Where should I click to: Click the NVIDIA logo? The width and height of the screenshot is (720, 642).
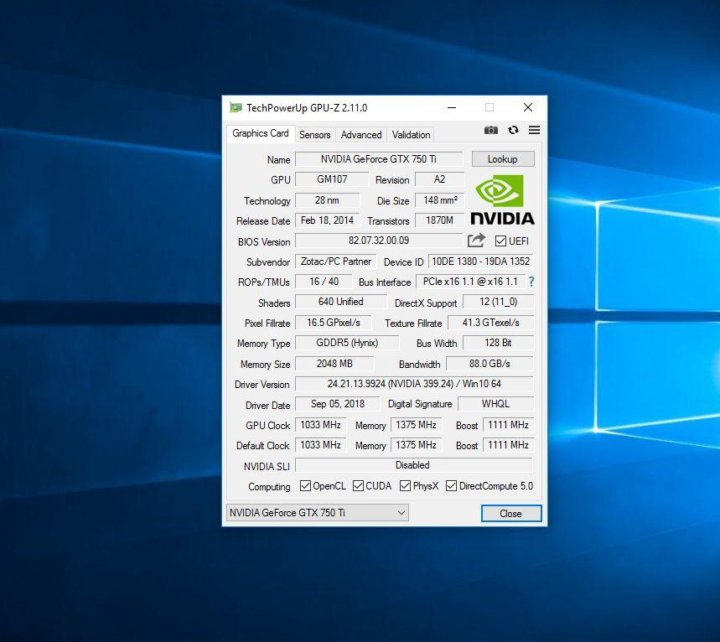502,200
